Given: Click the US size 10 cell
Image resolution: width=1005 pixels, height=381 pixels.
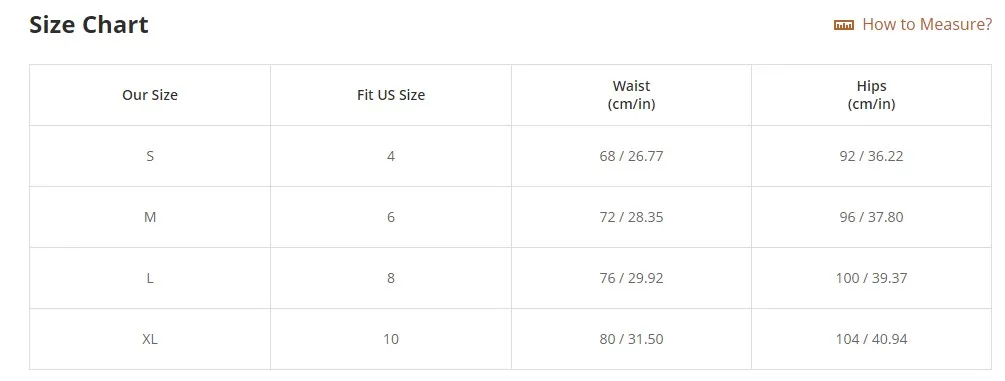Looking at the screenshot, I should click(x=391, y=339).
